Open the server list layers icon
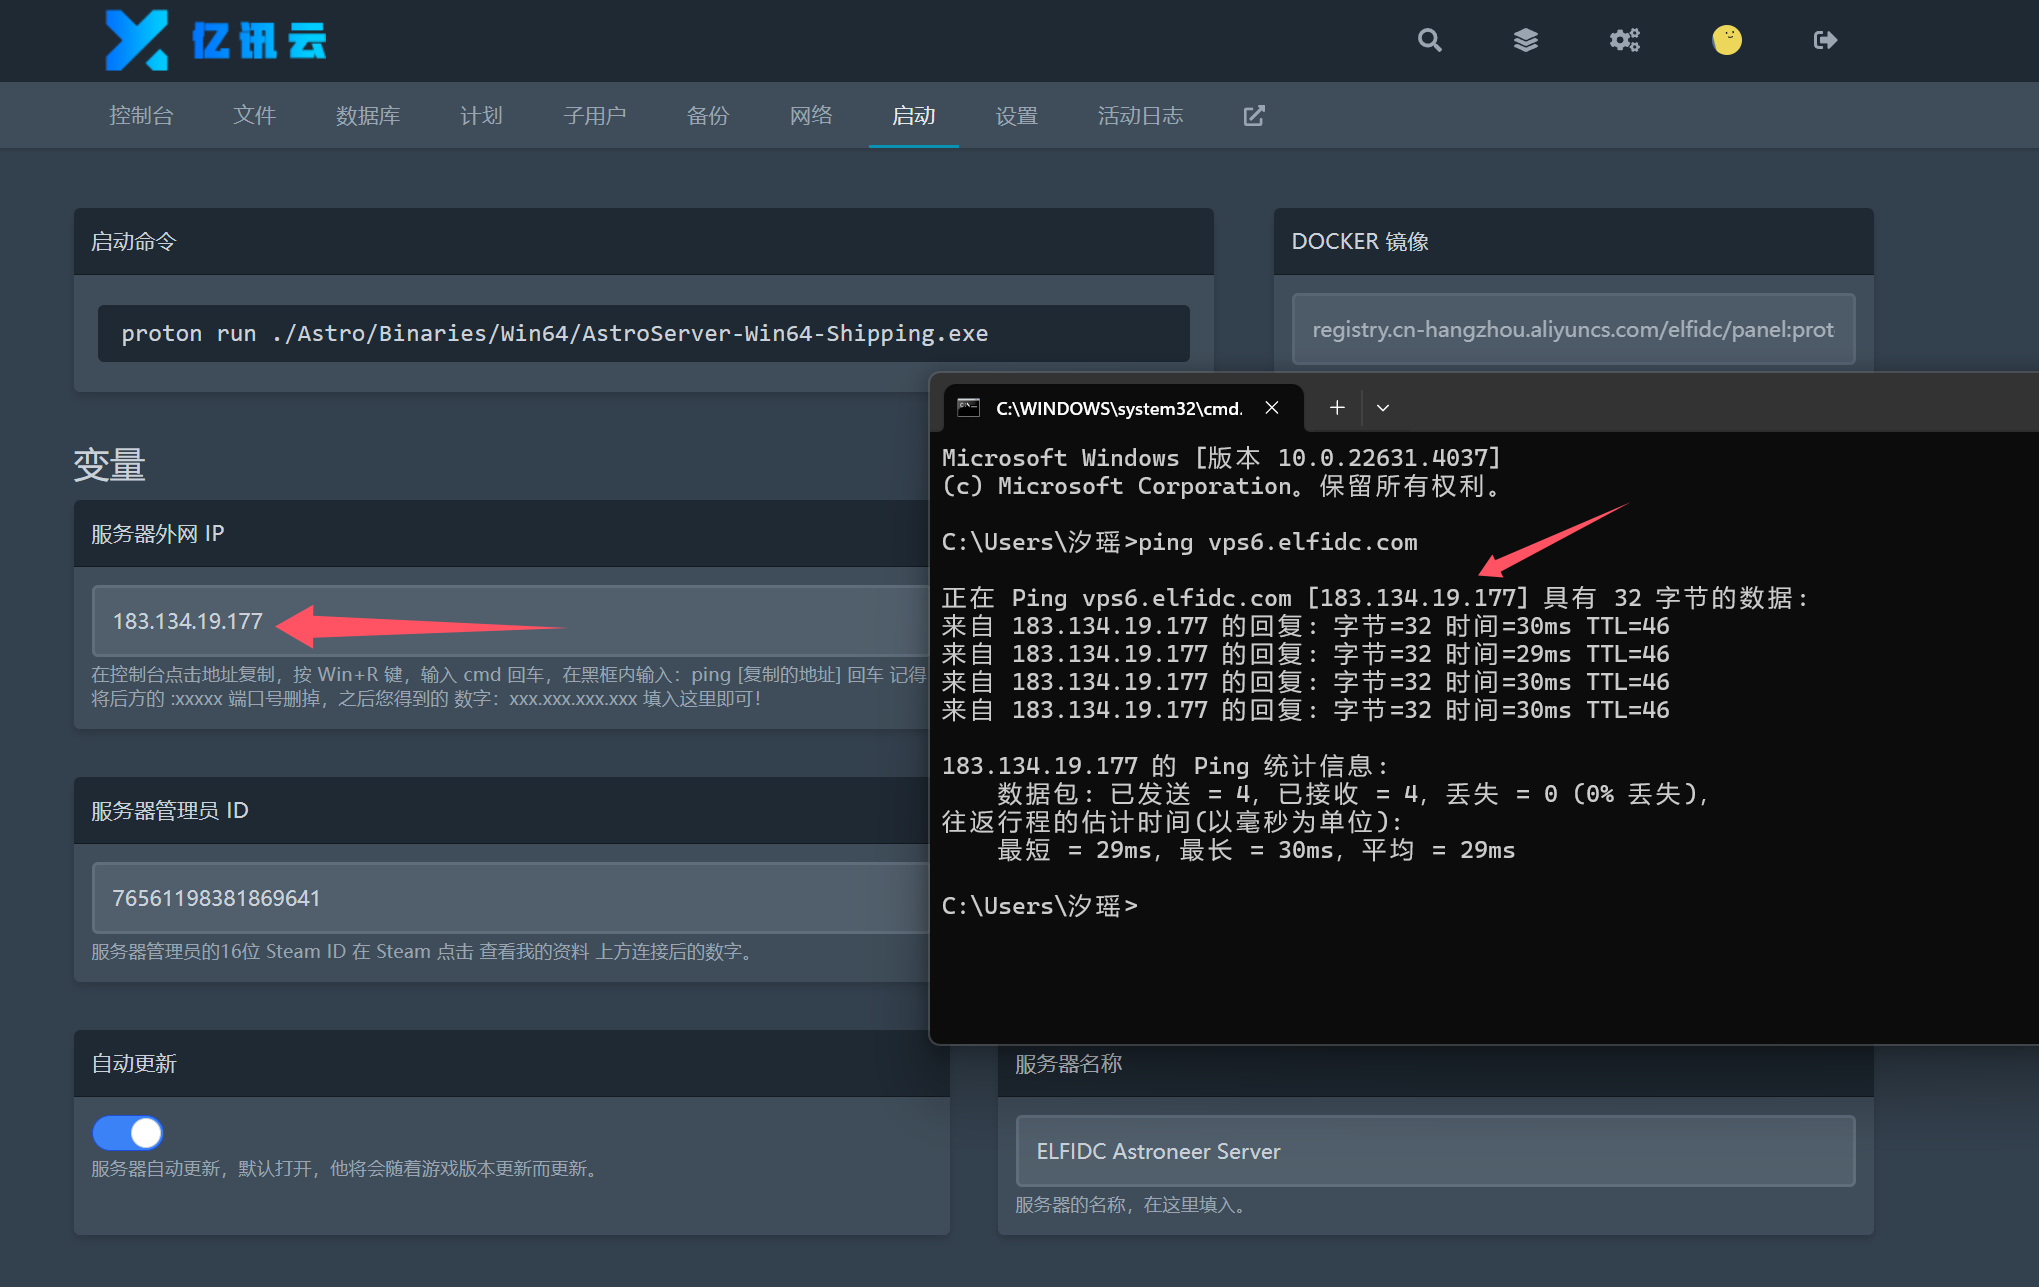 click(x=1526, y=40)
